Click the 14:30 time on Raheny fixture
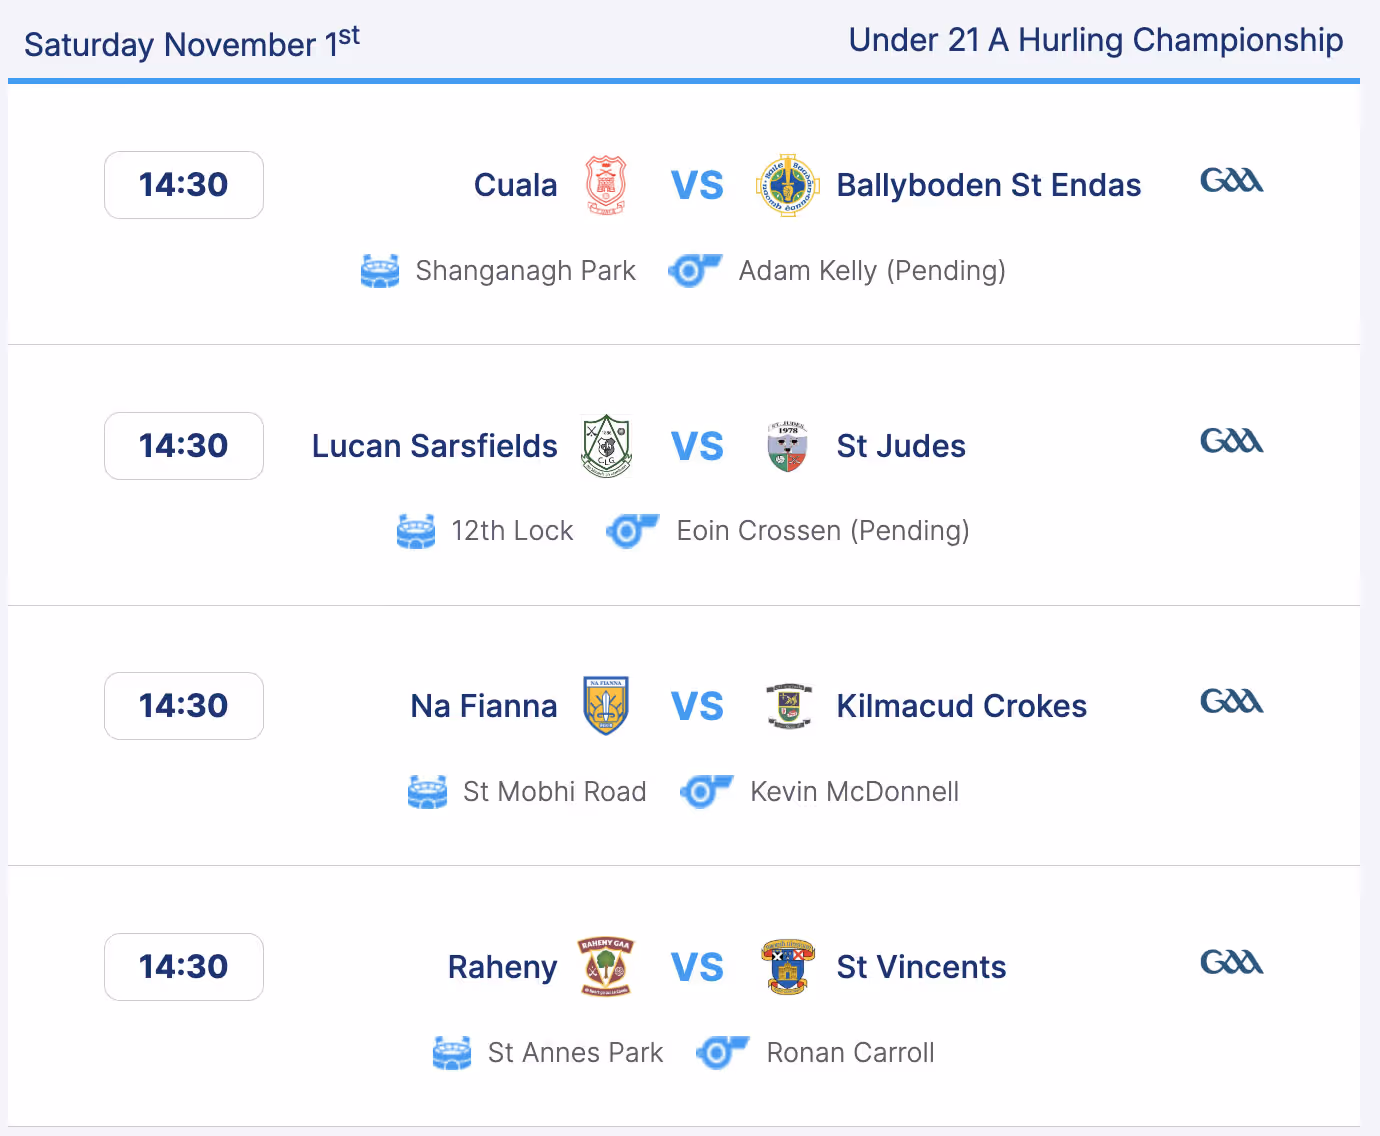Image resolution: width=1380 pixels, height=1136 pixels. [184, 967]
